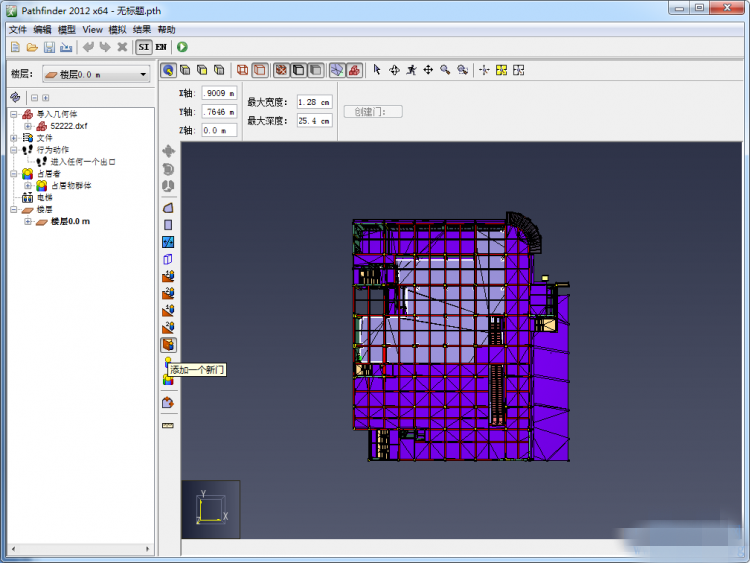Viewport: 750px width, 563px height.
Task: Open the 结果 menu
Action: pyautogui.click(x=142, y=30)
